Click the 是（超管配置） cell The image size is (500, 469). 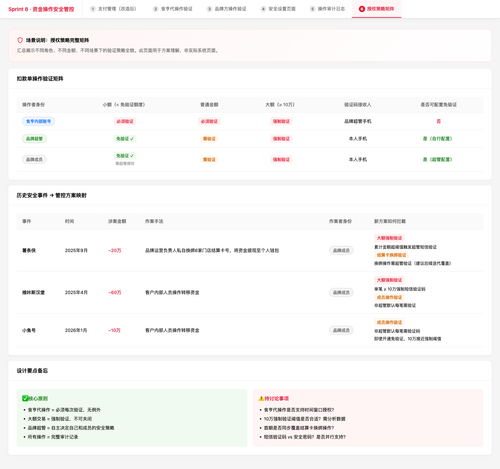(x=438, y=159)
